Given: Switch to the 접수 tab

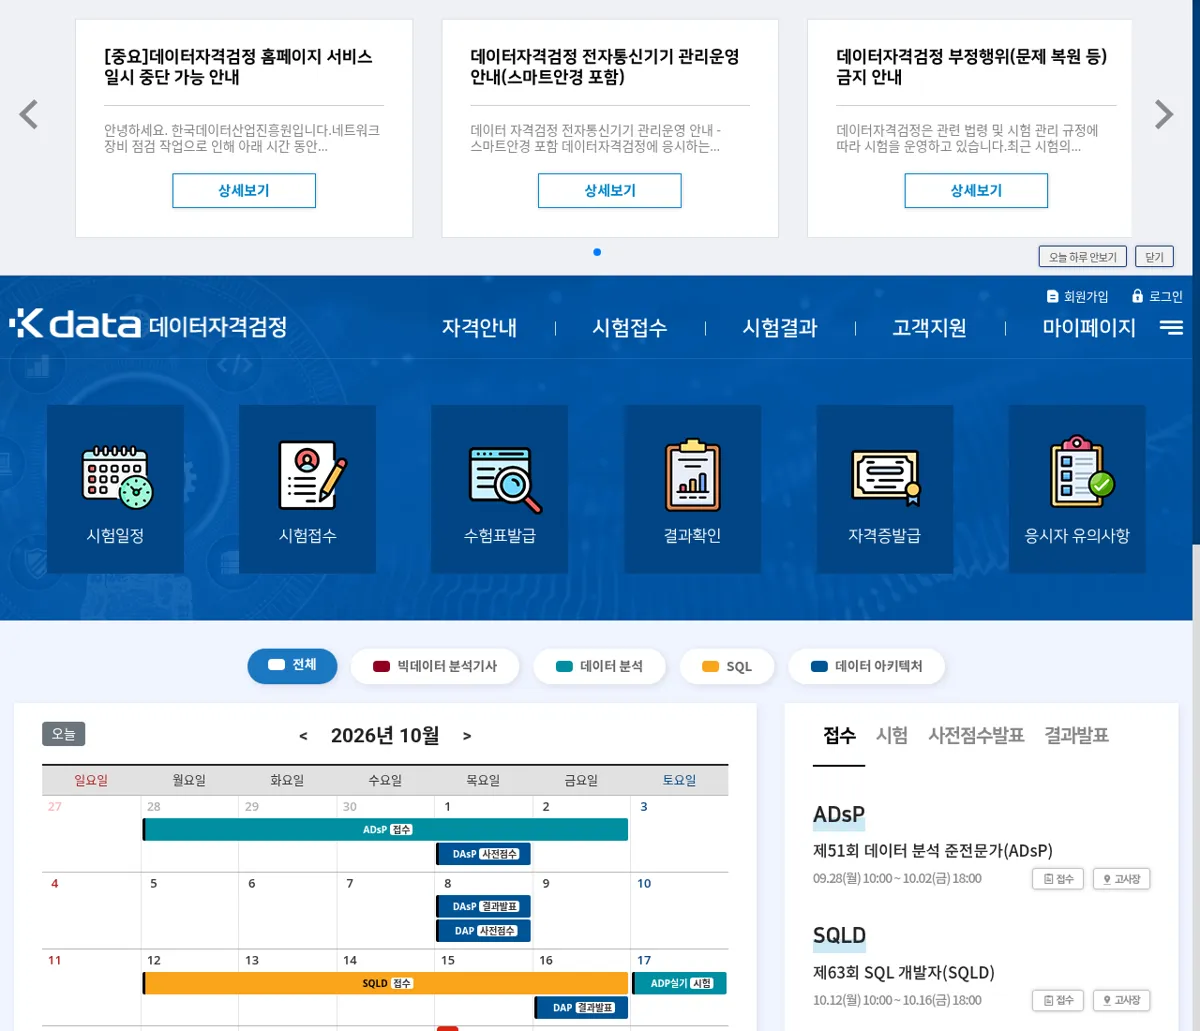Looking at the screenshot, I should tap(839, 736).
